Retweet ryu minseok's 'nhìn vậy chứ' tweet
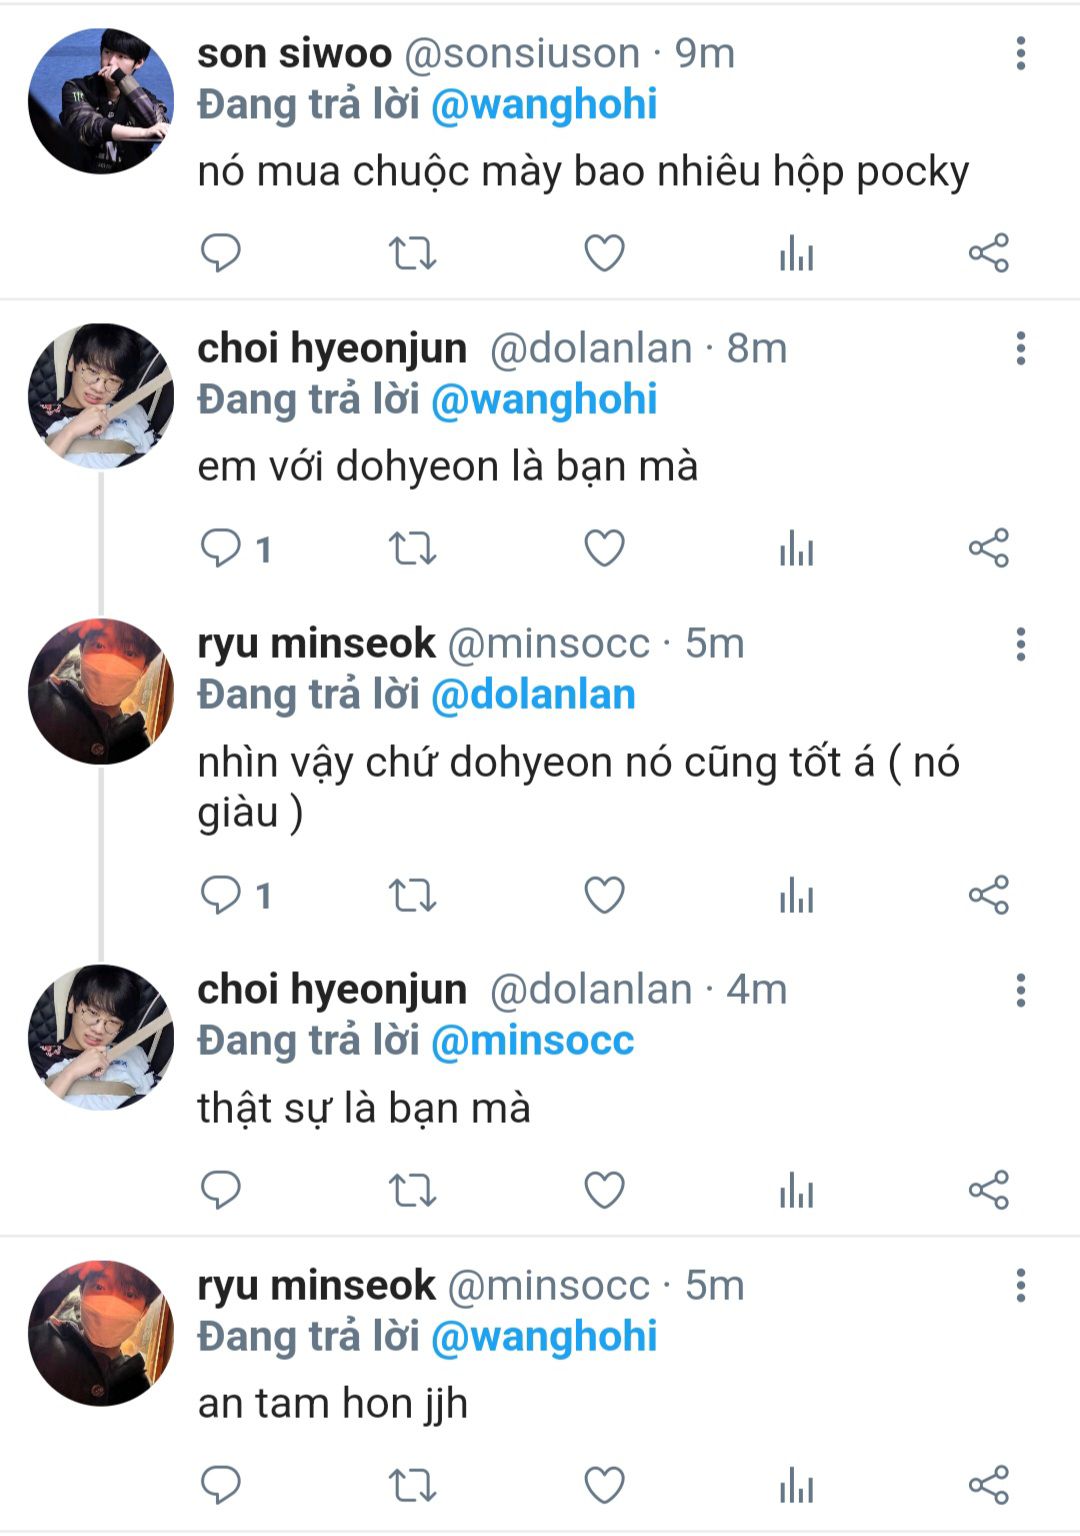 (x=412, y=895)
